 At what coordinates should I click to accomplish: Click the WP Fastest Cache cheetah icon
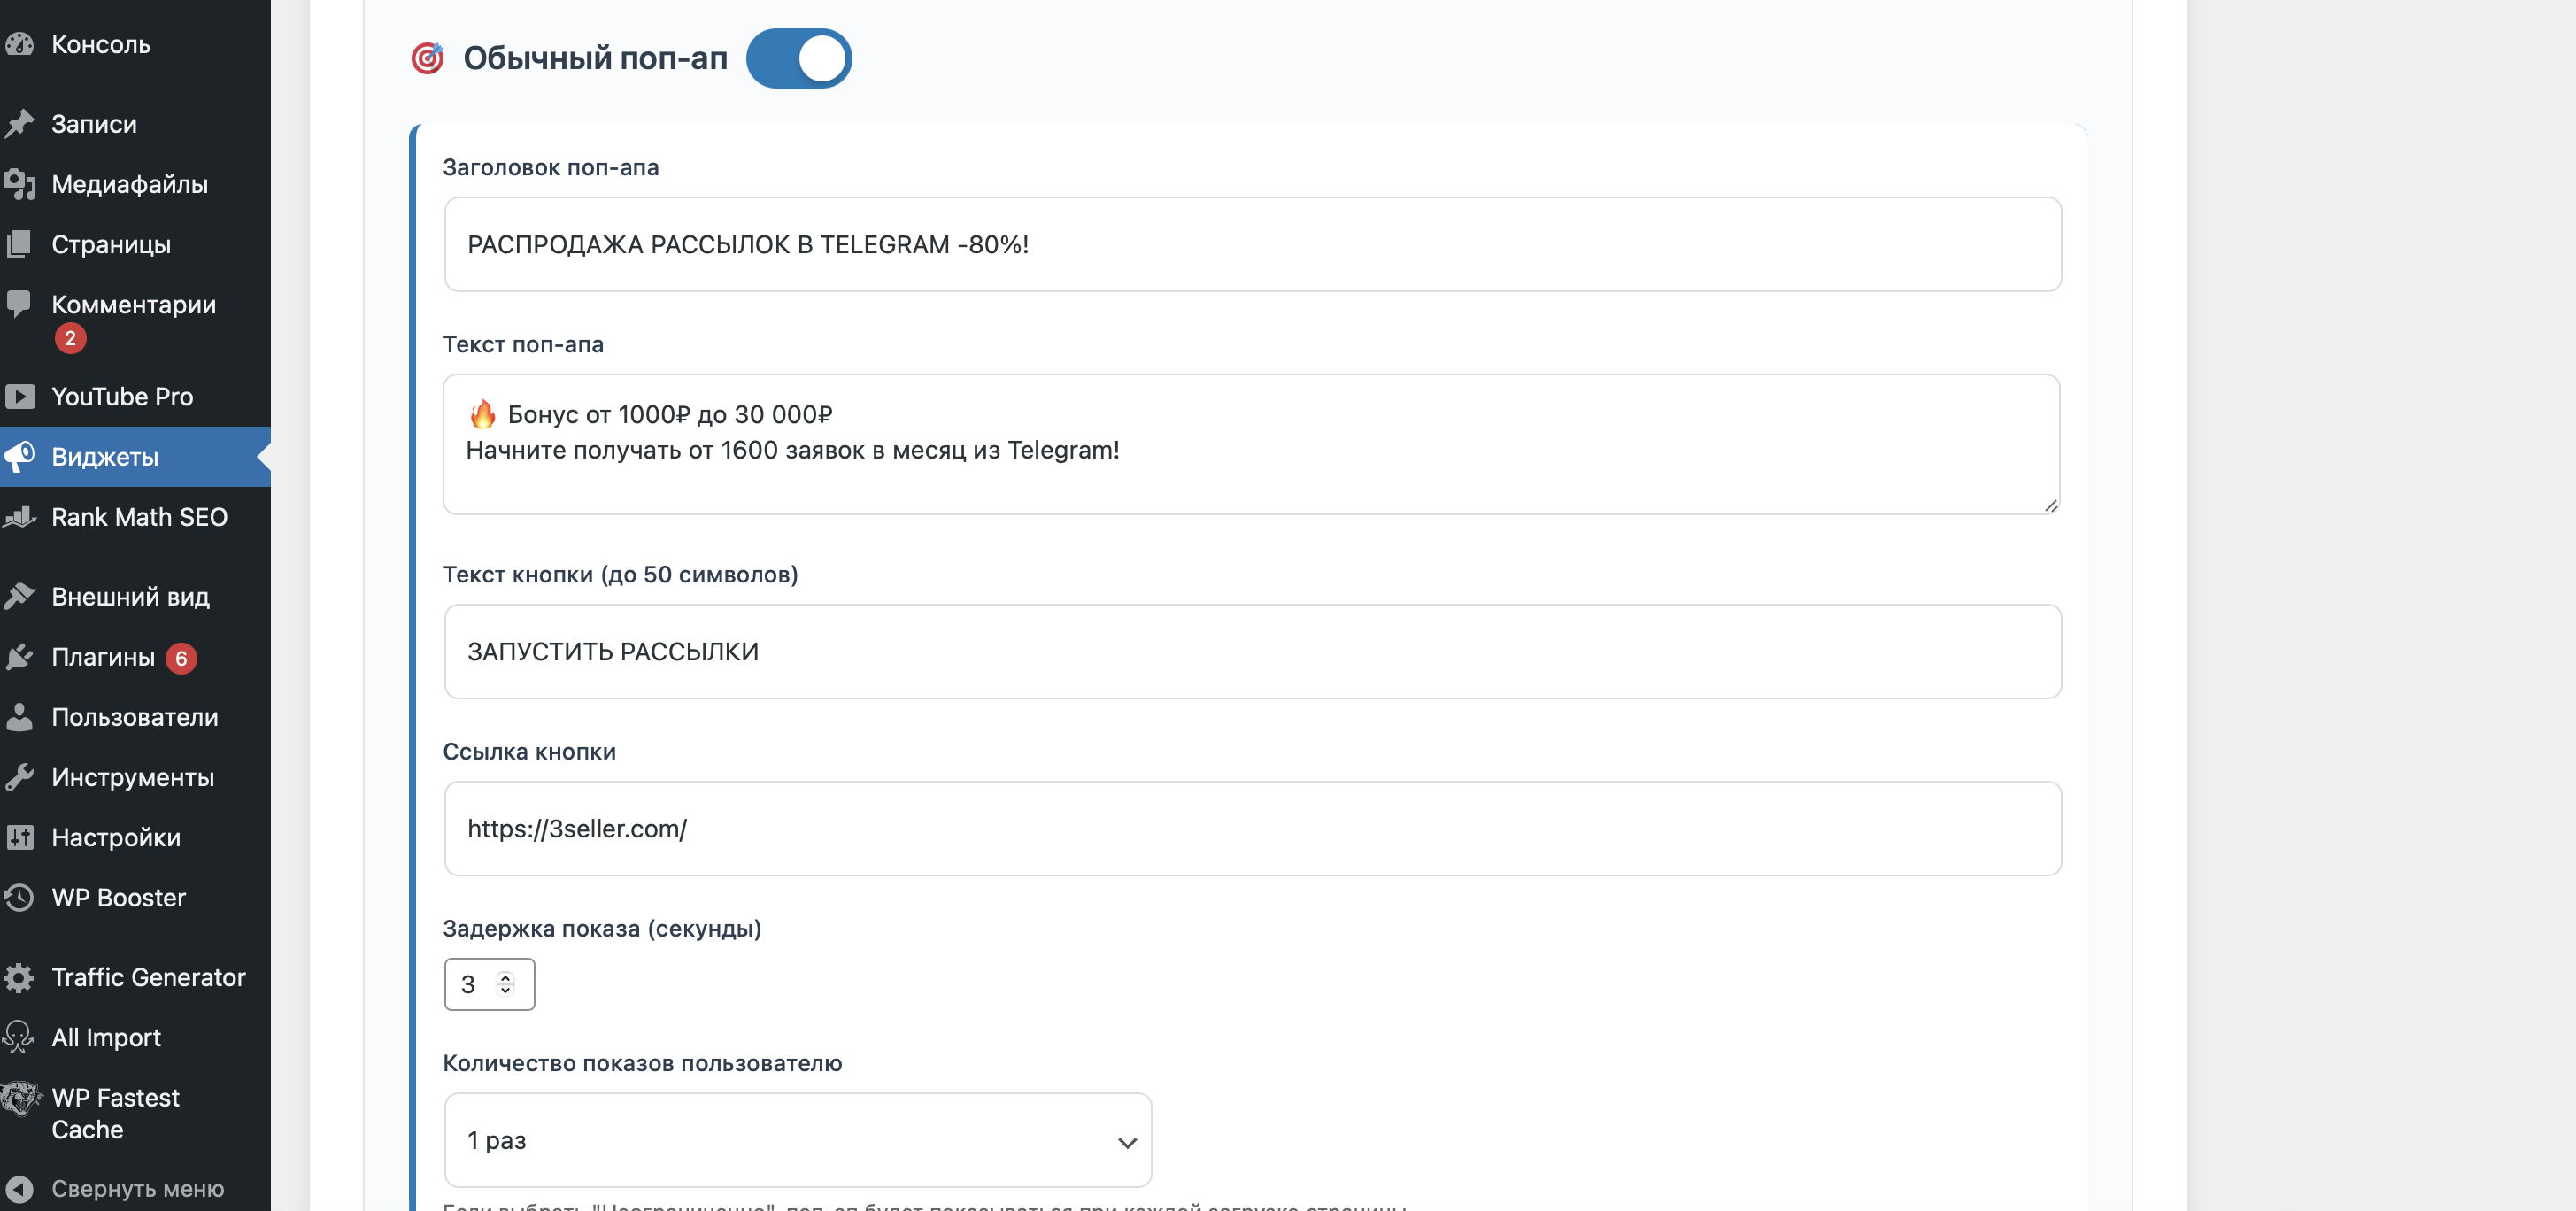(20, 1098)
